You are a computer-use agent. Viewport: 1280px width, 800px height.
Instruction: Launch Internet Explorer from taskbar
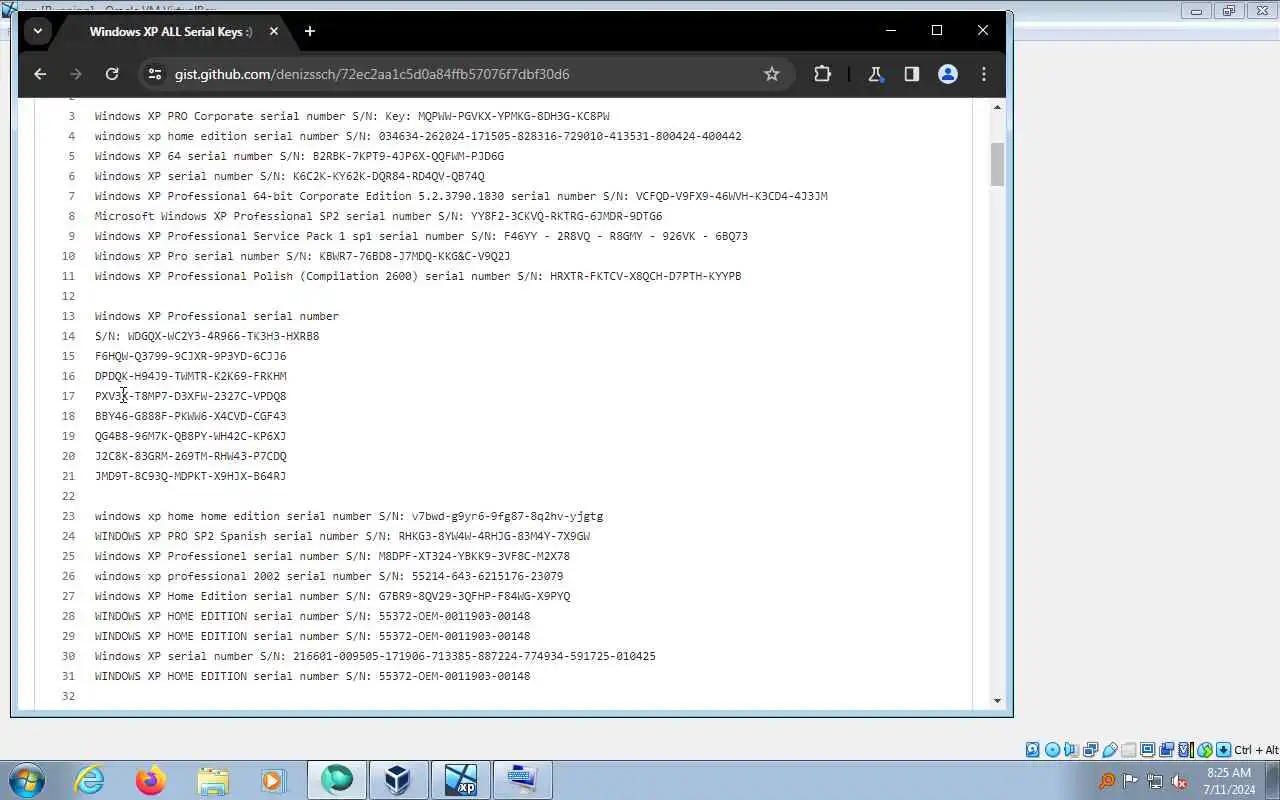click(x=89, y=780)
